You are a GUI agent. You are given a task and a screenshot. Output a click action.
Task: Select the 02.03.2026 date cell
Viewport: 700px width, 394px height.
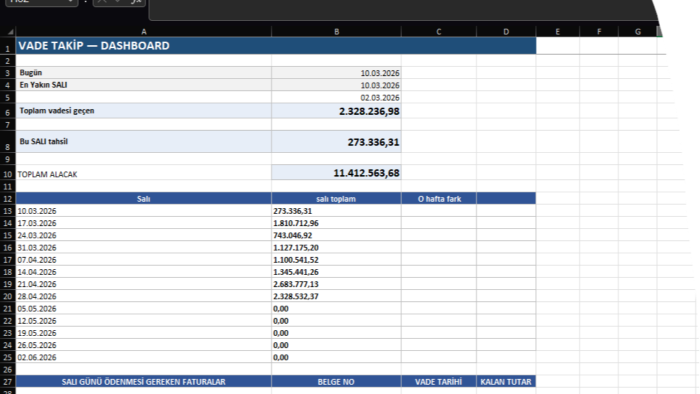(336, 97)
